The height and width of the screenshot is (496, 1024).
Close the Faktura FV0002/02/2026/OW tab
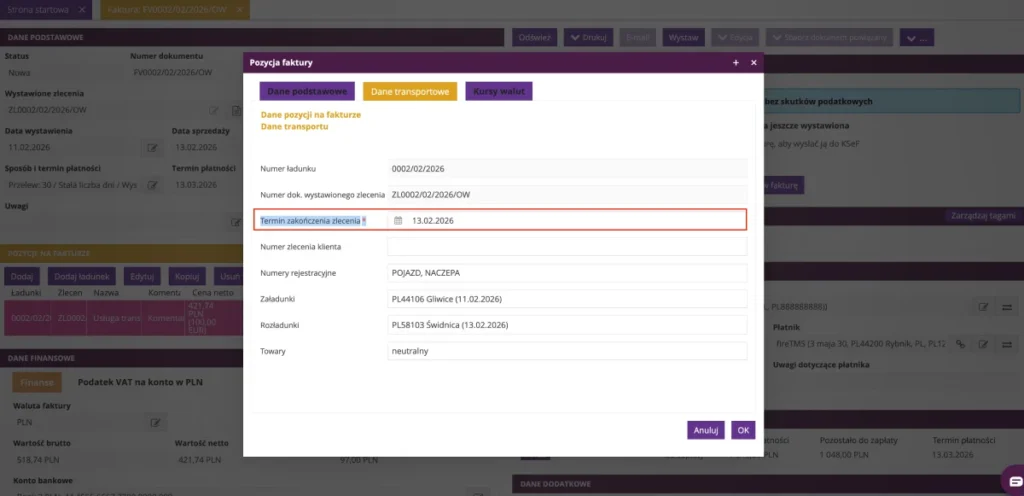pos(240,10)
